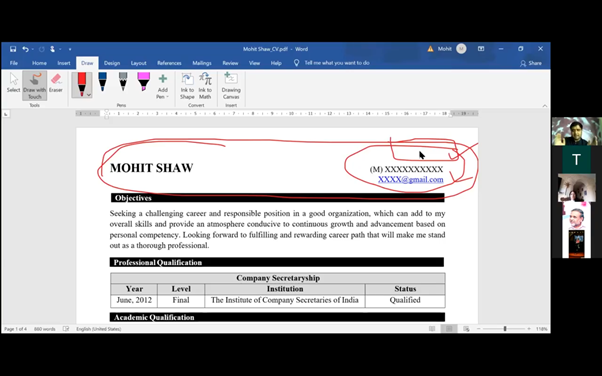
Task: Click Ink to Shape
Action: click(x=187, y=86)
